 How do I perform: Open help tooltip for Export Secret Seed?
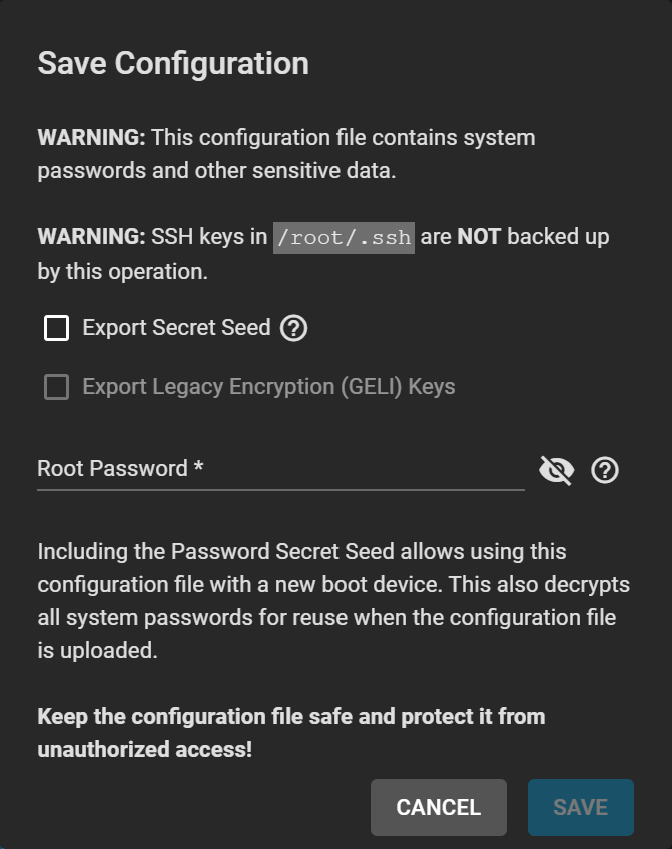(293, 328)
